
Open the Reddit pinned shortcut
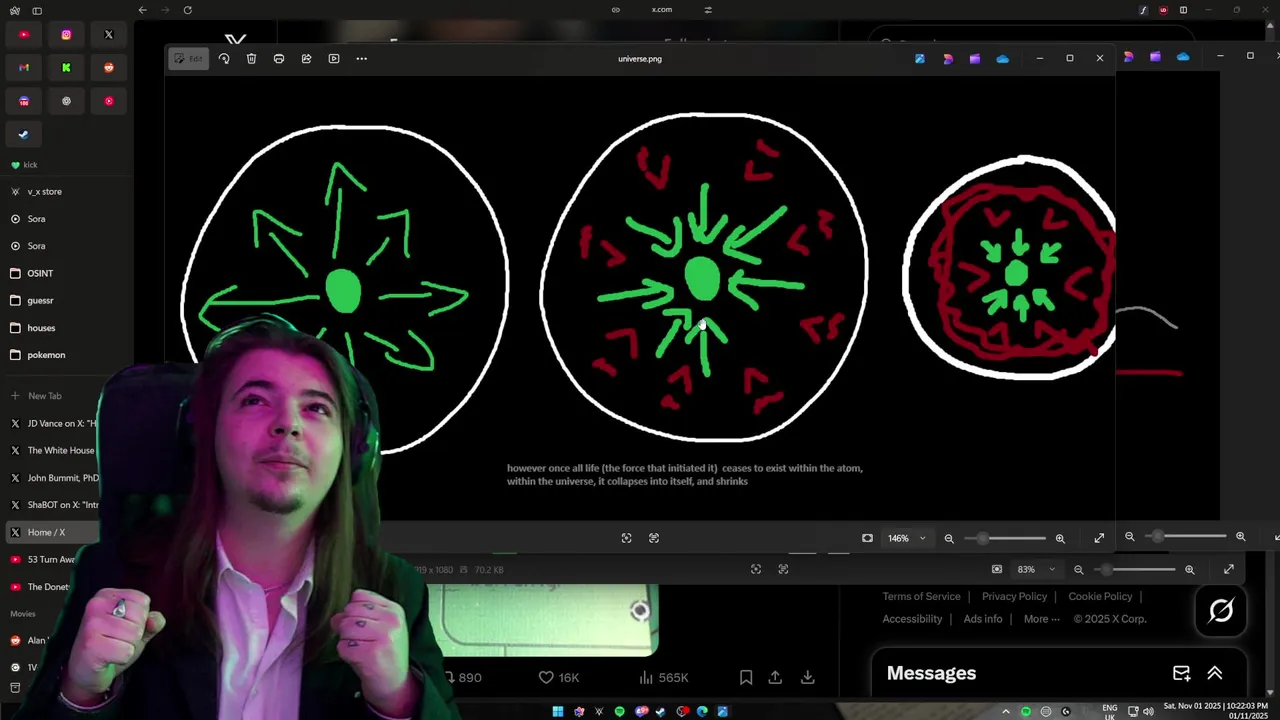(x=109, y=68)
